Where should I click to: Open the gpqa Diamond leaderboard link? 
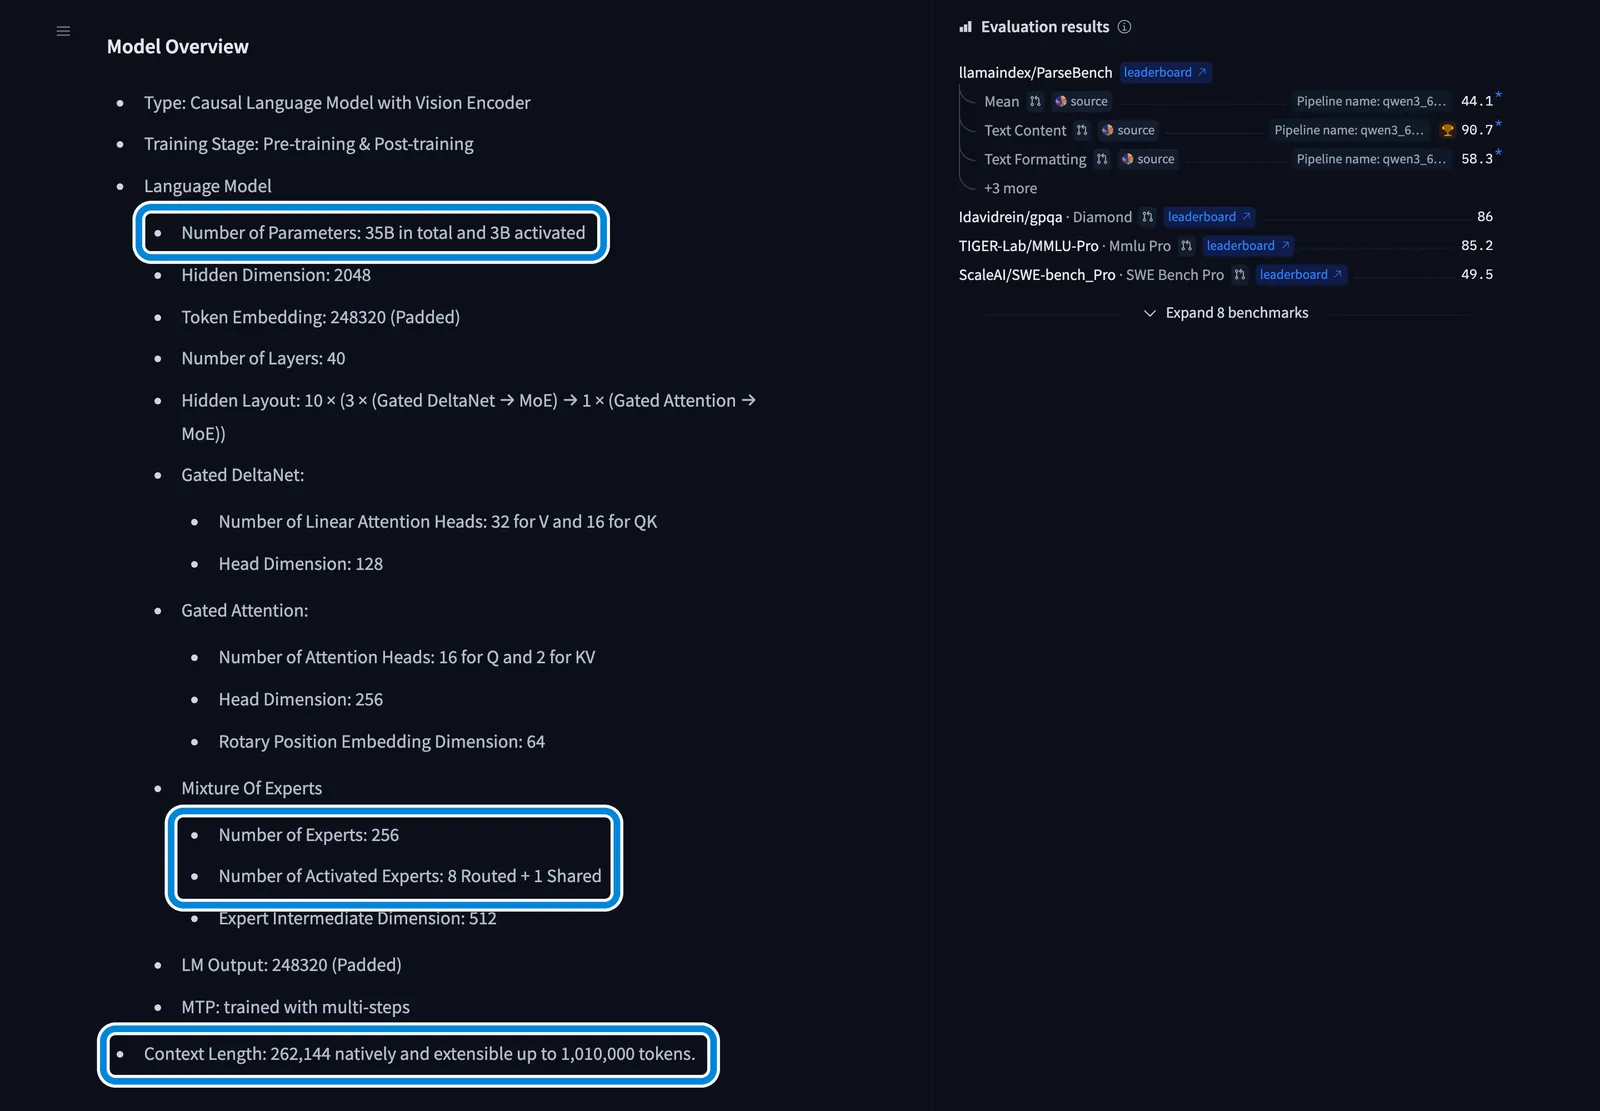coord(1209,217)
